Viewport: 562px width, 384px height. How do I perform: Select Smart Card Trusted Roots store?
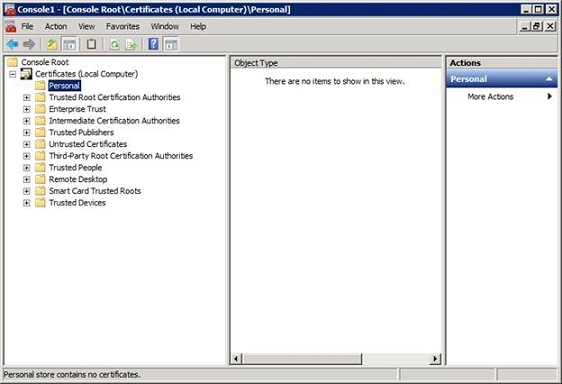click(x=95, y=191)
